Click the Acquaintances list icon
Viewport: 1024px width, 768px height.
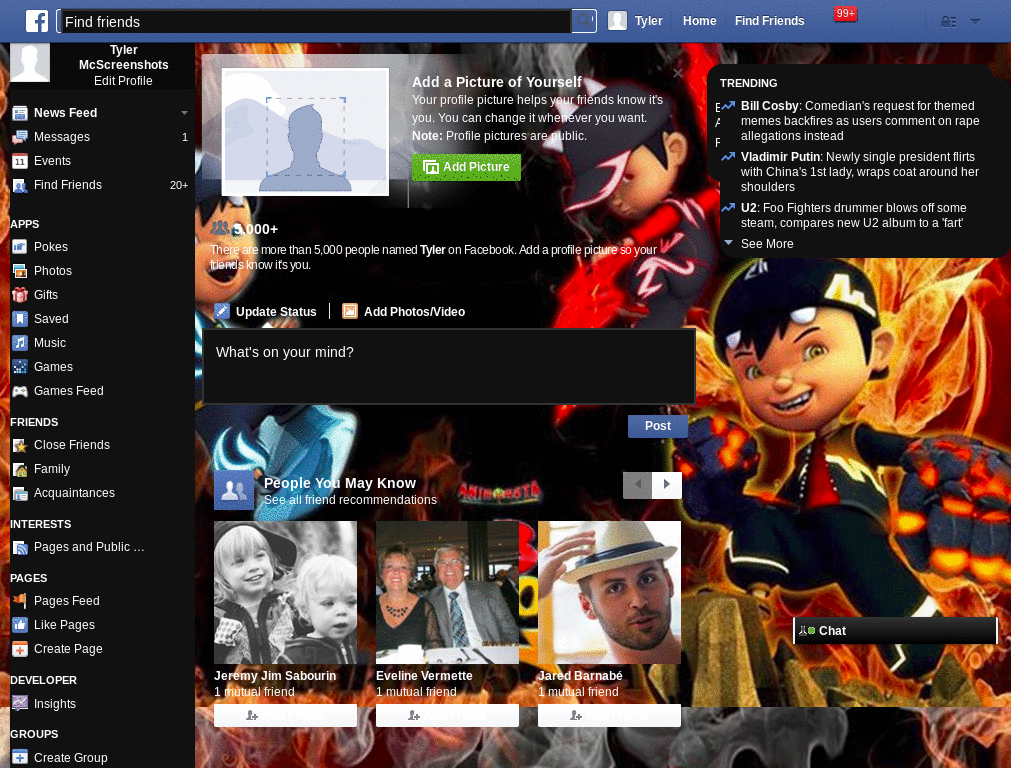(x=20, y=494)
